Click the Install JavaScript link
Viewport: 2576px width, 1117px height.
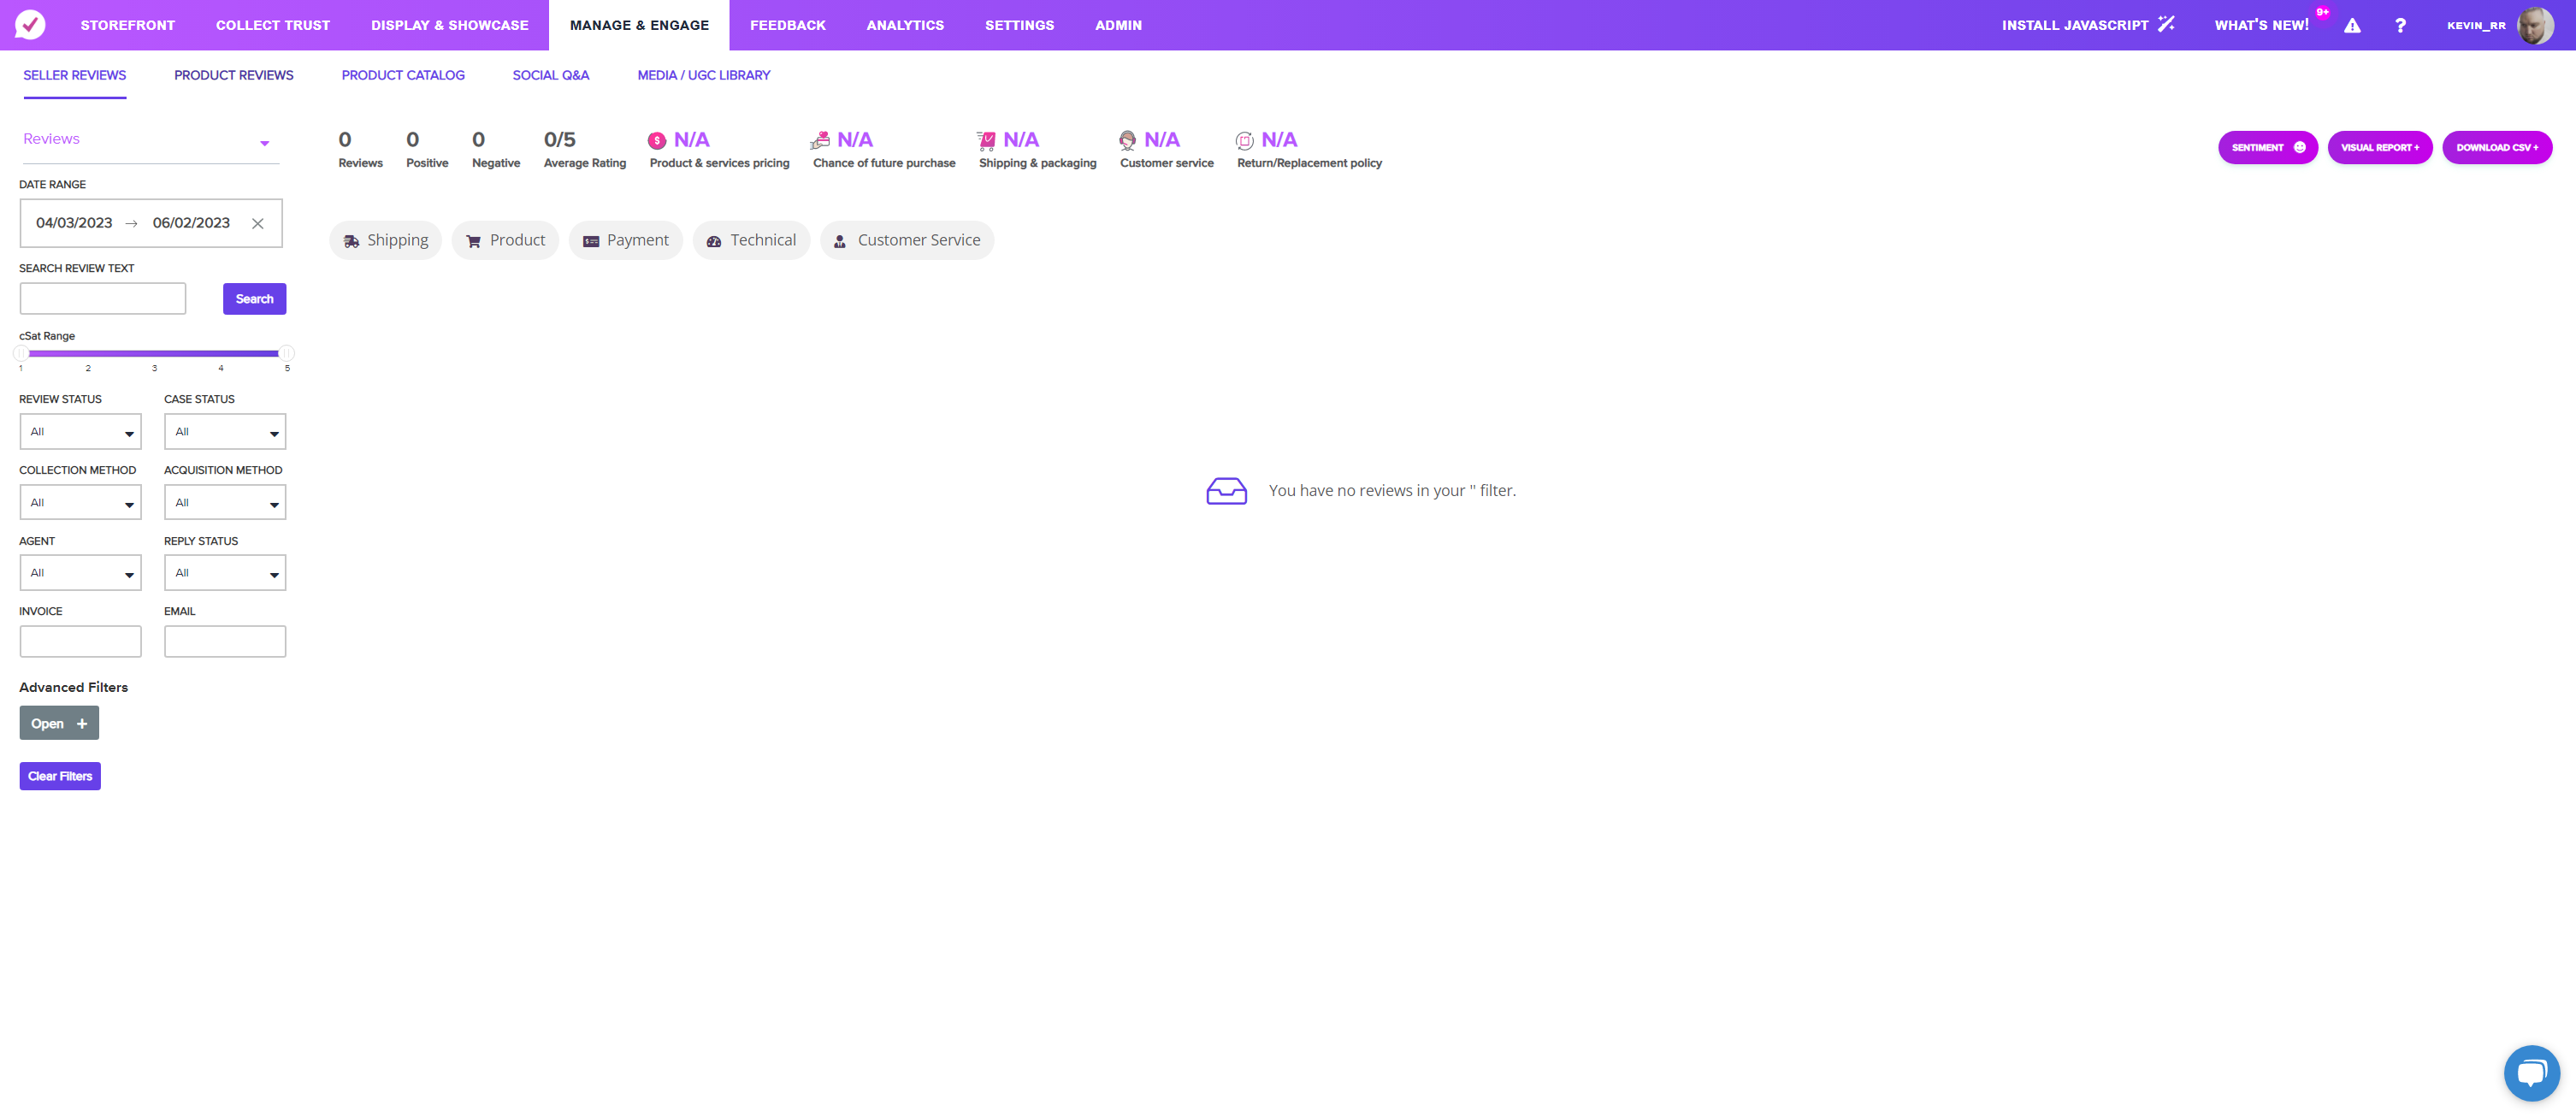point(2087,25)
